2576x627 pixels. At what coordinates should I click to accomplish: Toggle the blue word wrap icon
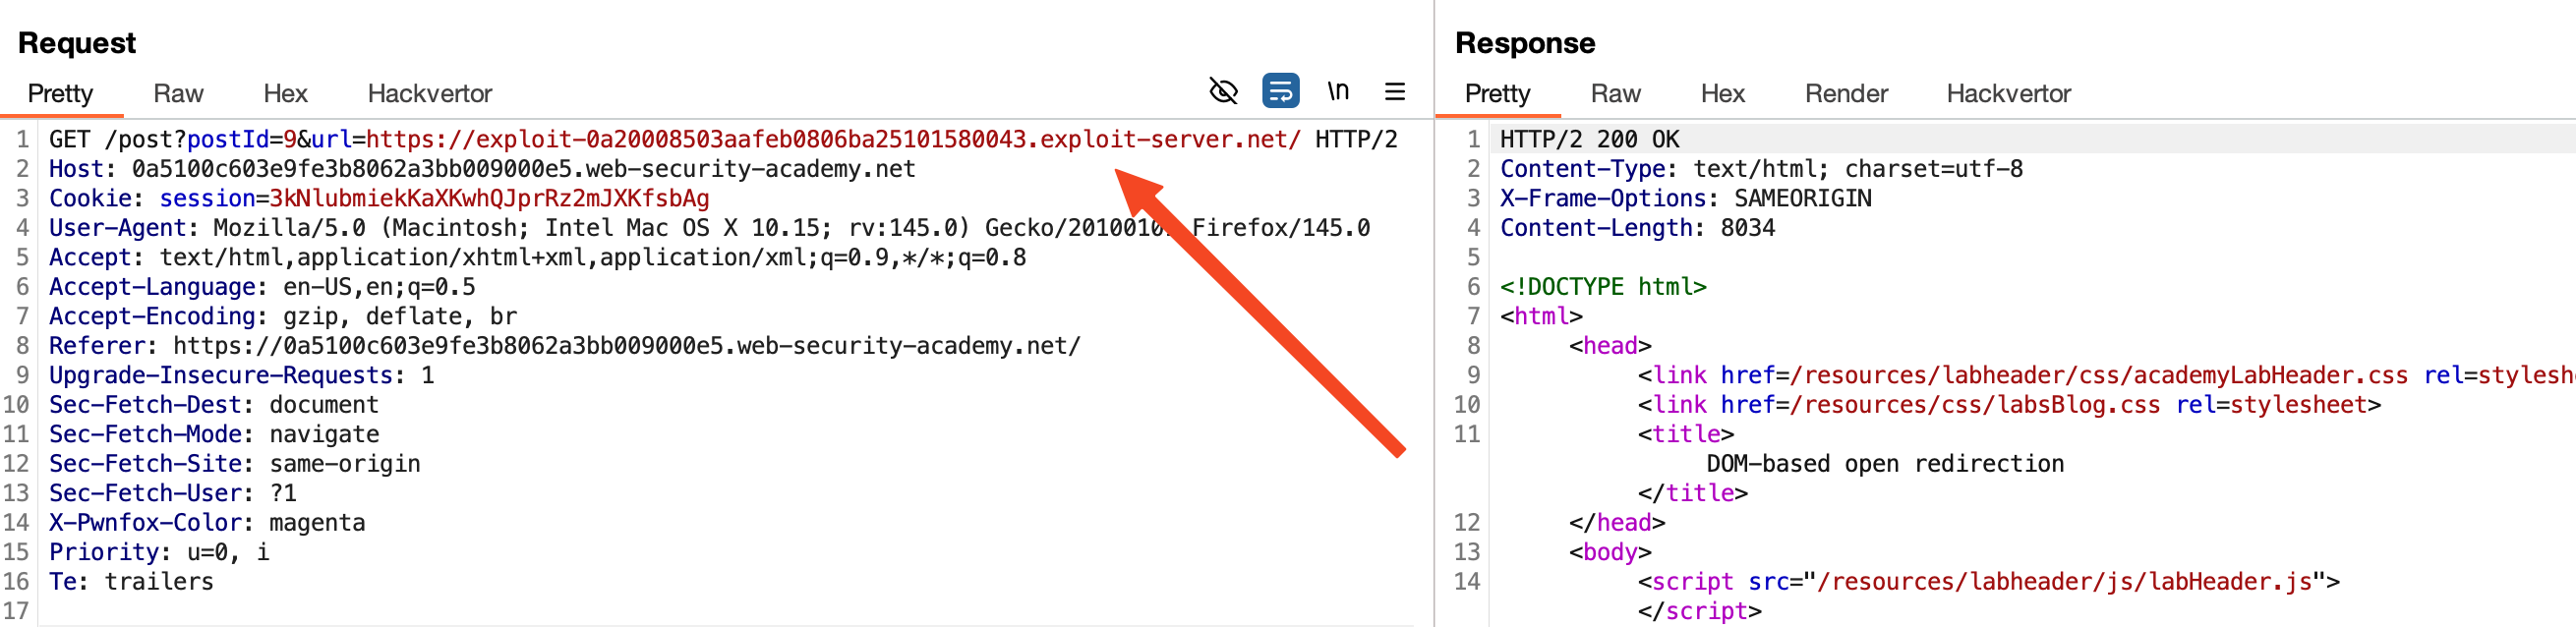[1280, 91]
